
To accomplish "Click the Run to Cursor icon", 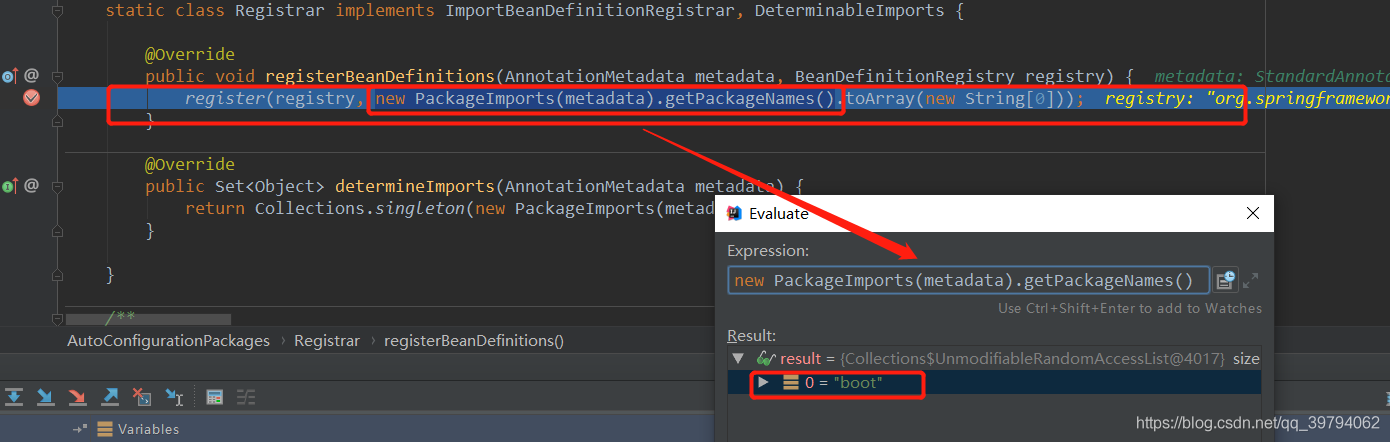I will click(x=174, y=397).
